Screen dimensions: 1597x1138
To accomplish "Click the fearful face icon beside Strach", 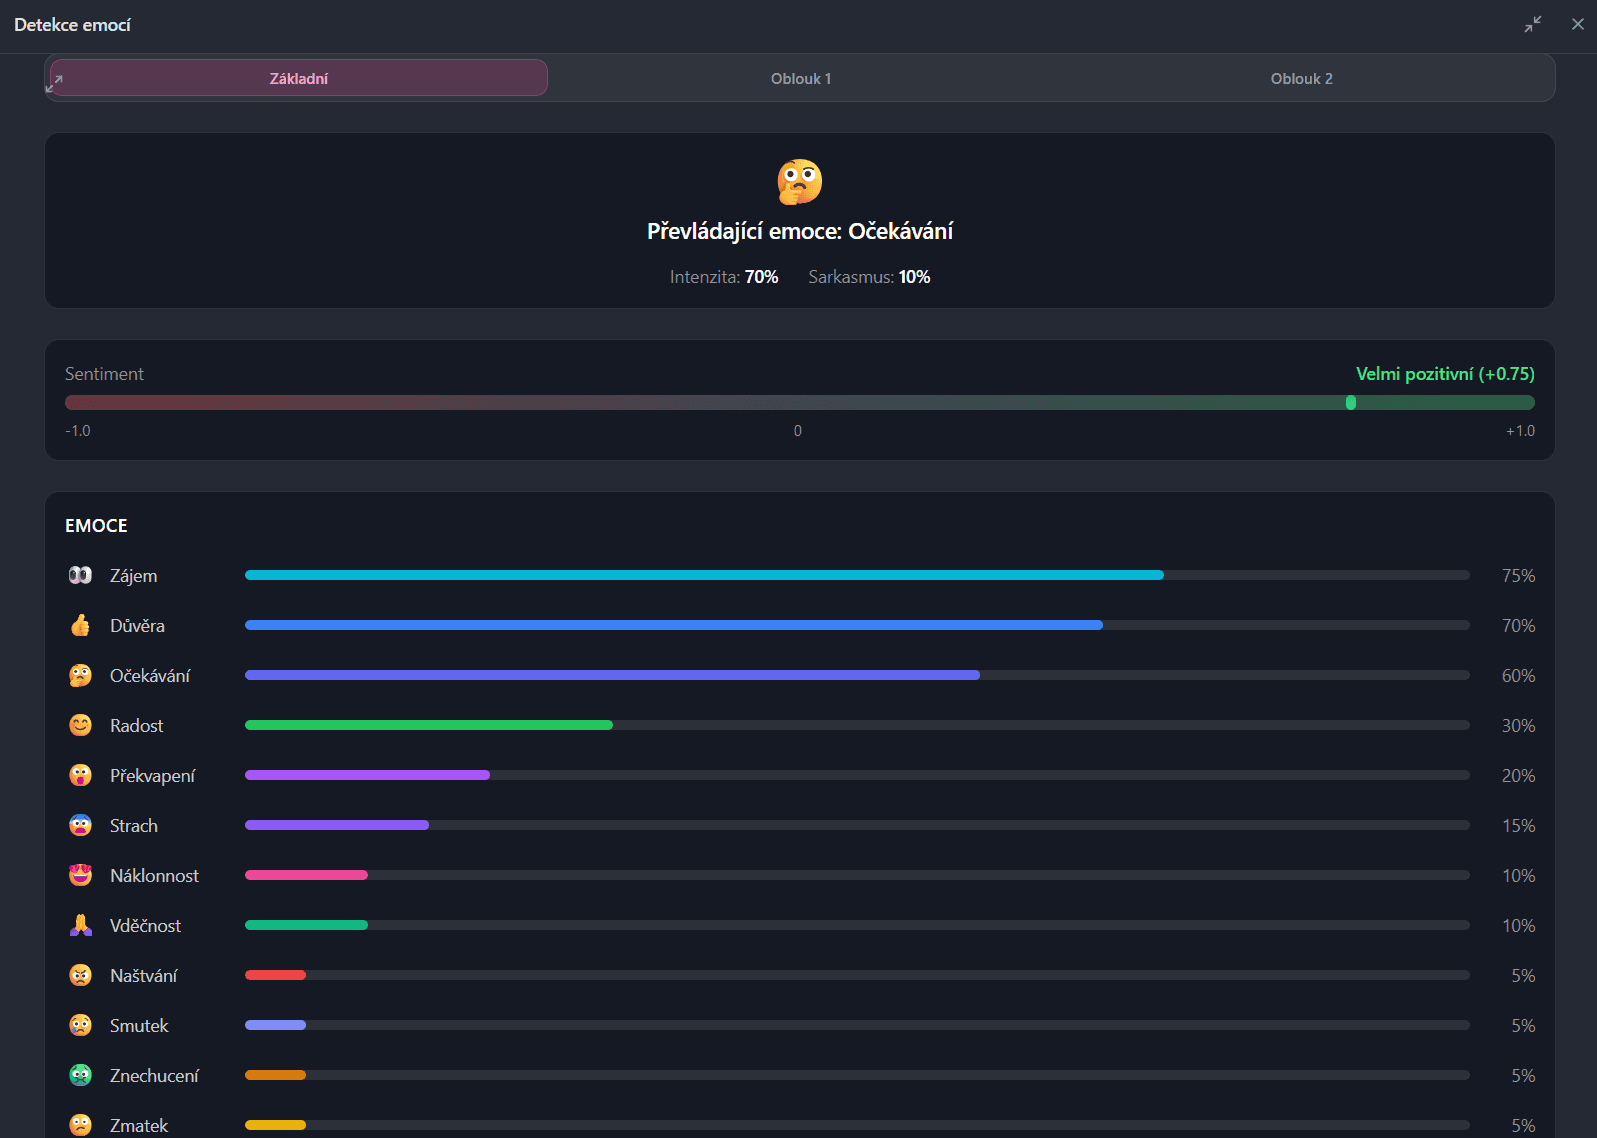I will tap(80, 825).
